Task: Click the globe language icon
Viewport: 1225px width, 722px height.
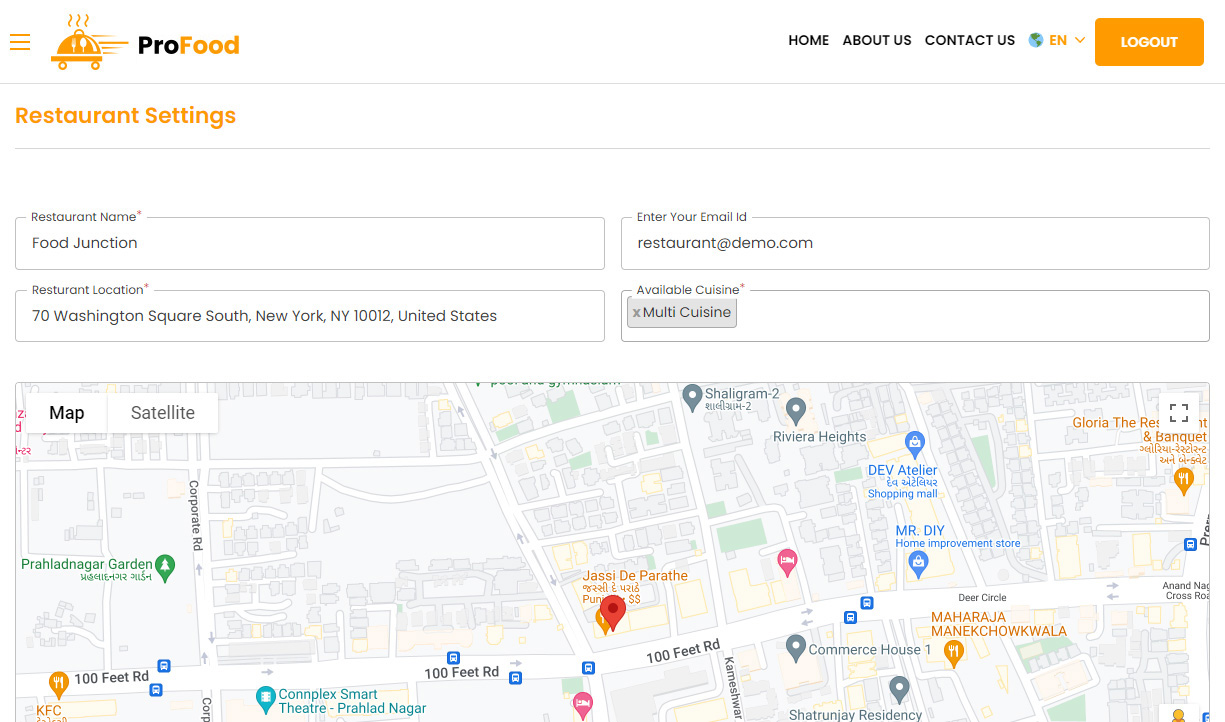Action: [1036, 41]
